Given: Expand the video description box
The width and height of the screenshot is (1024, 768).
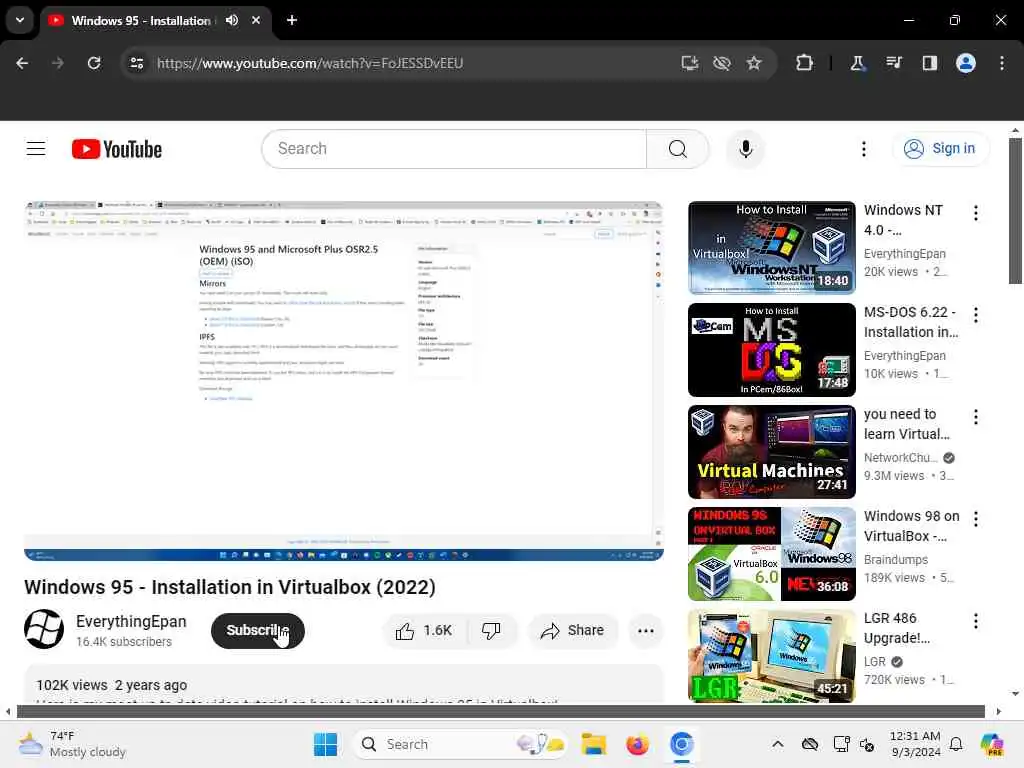Looking at the screenshot, I should (344, 684).
